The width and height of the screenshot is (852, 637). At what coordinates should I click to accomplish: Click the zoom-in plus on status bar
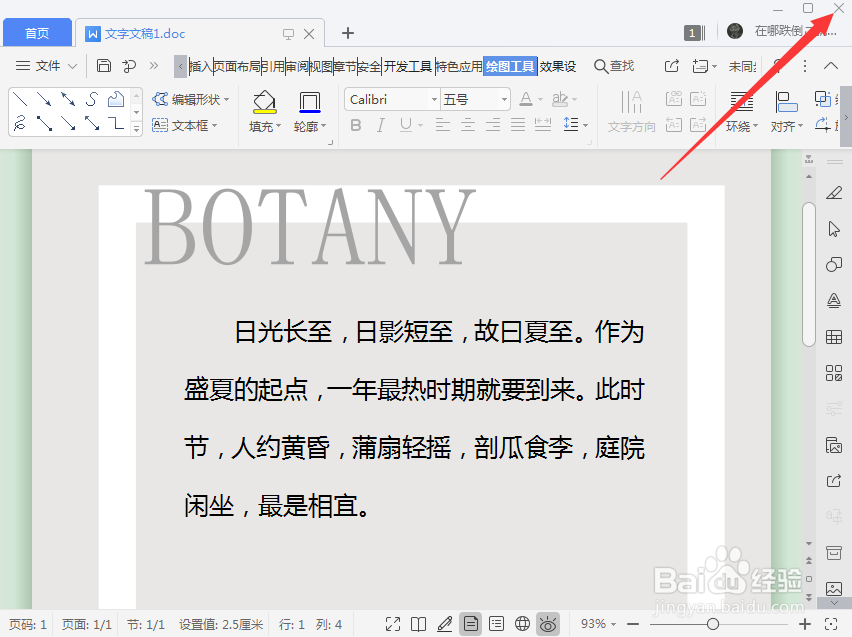coord(804,624)
